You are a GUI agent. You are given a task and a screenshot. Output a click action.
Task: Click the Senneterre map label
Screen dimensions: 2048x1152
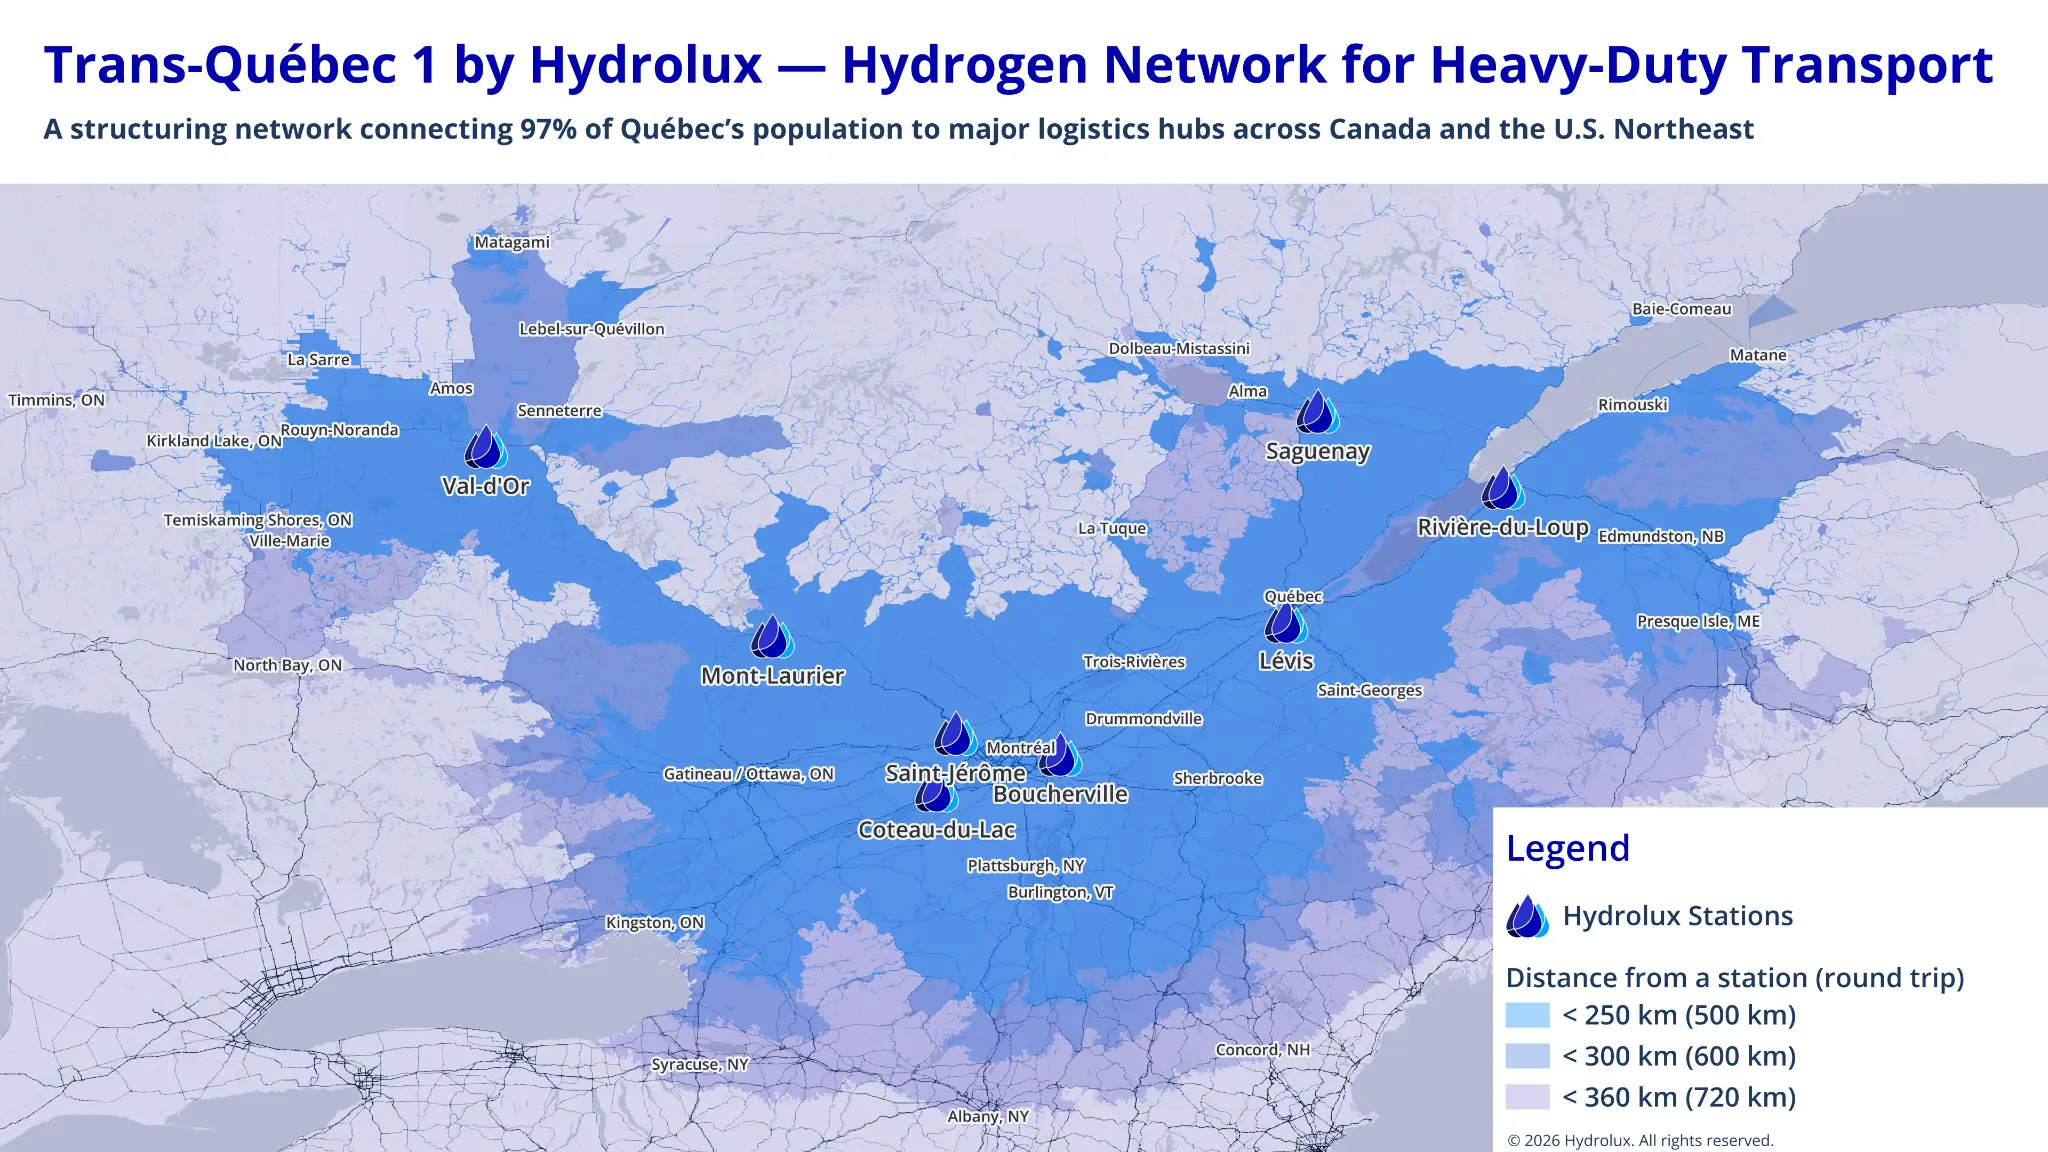point(559,411)
